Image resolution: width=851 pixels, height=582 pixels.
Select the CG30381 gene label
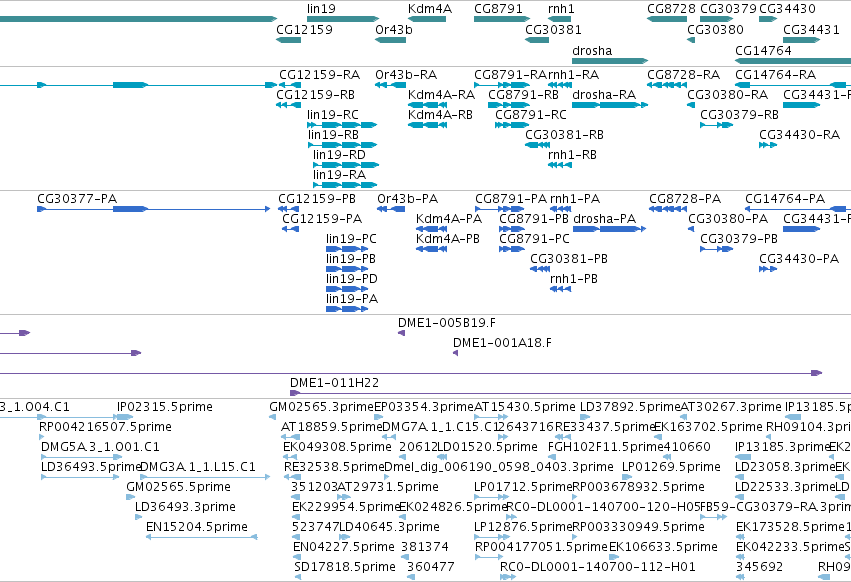(553, 29)
